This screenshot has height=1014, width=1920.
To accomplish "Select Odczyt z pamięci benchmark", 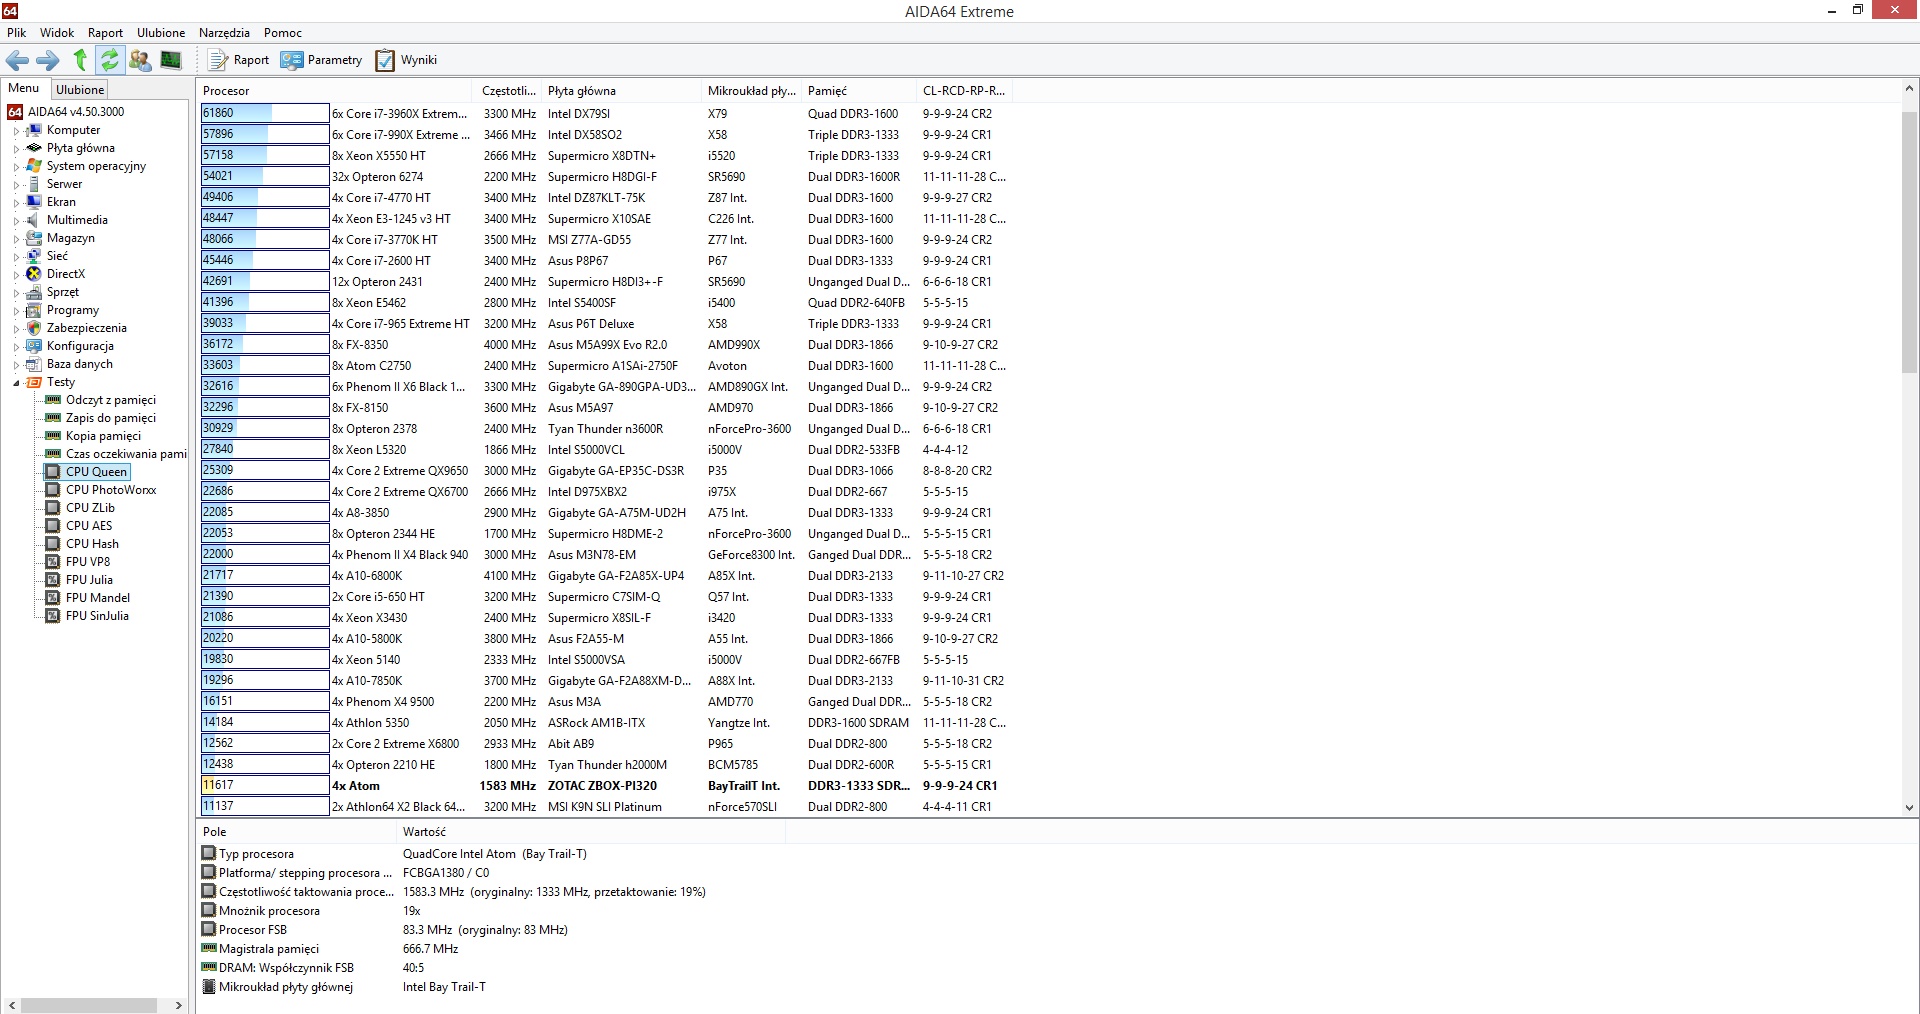I will [110, 400].
